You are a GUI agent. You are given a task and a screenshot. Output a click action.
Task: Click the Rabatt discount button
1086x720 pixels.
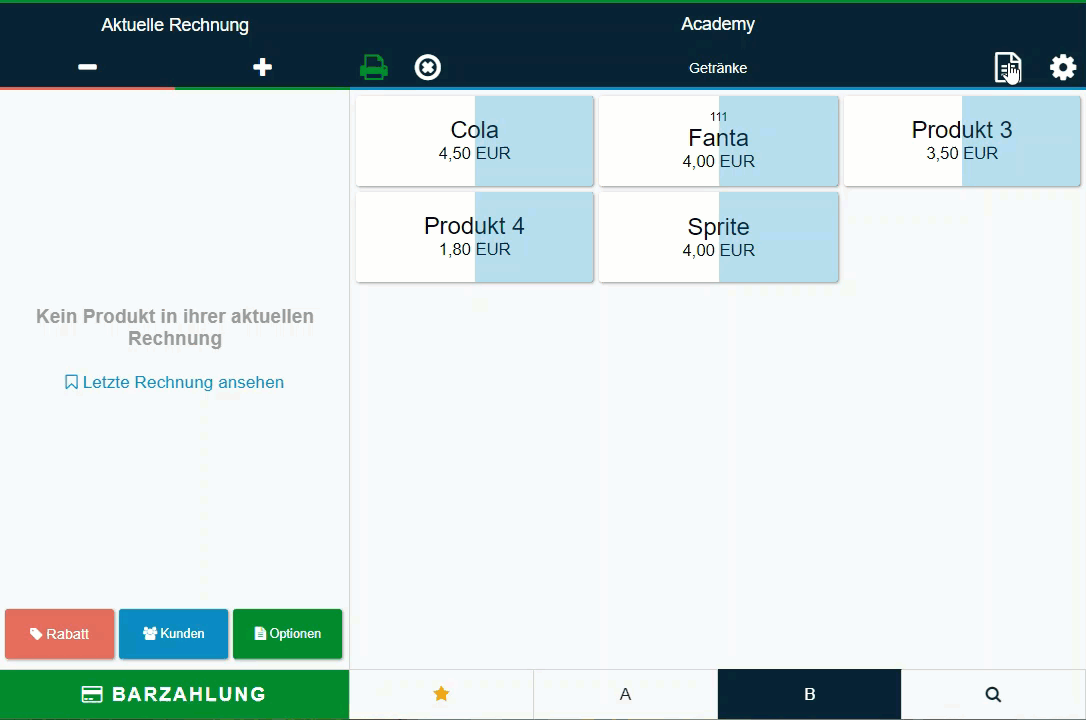pos(60,633)
